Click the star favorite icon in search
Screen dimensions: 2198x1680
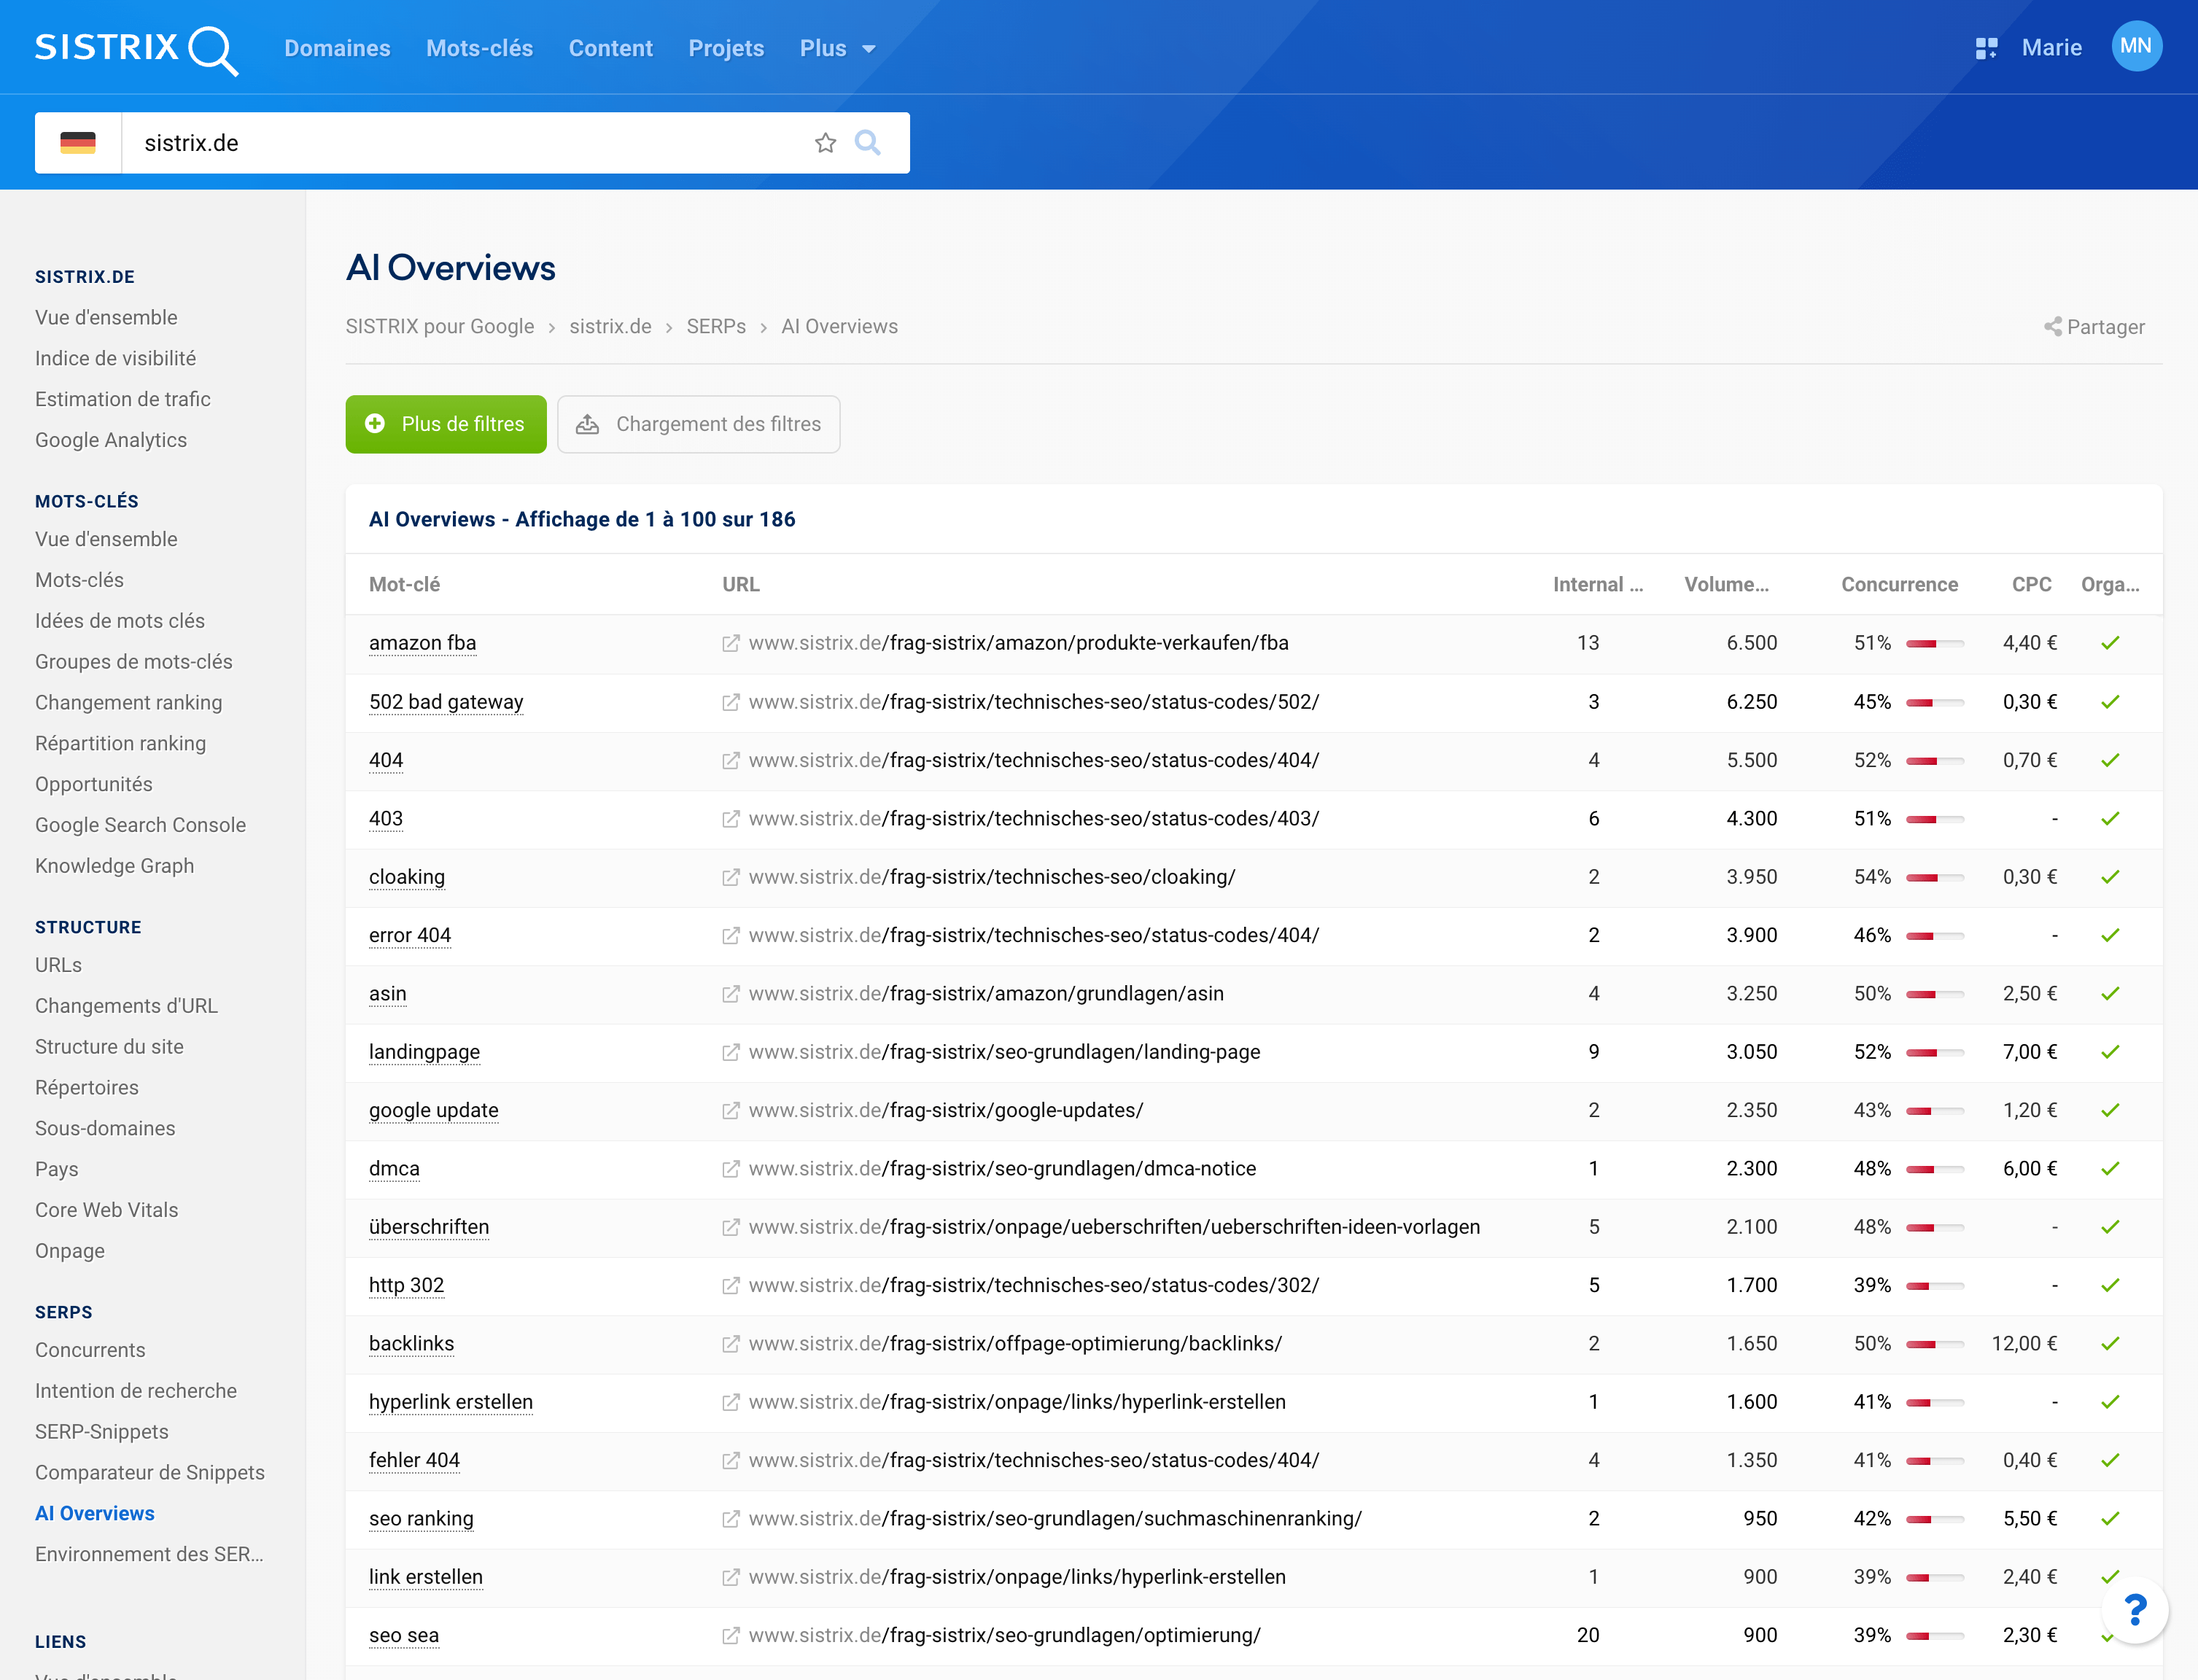(825, 143)
